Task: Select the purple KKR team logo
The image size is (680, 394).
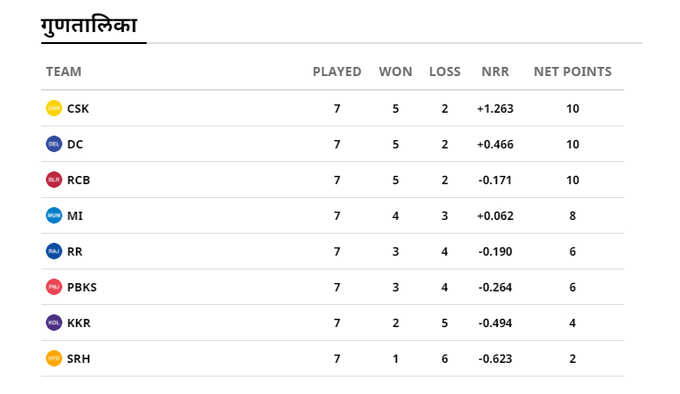Action: [x=54, y=323]
